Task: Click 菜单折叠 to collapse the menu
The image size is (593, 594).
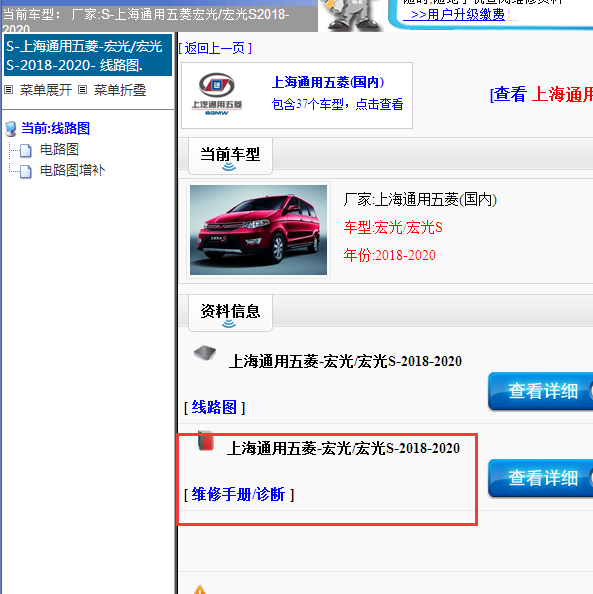Action: [120, 90]
